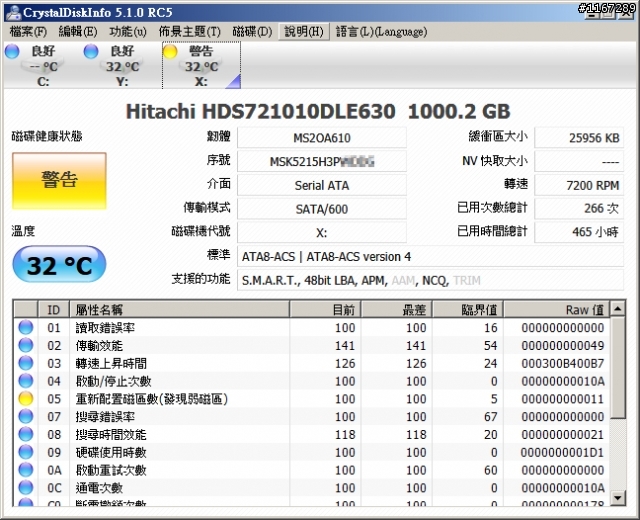Click the Hitachi HDS721010DLE630 model title

click(x=318, y=111)
